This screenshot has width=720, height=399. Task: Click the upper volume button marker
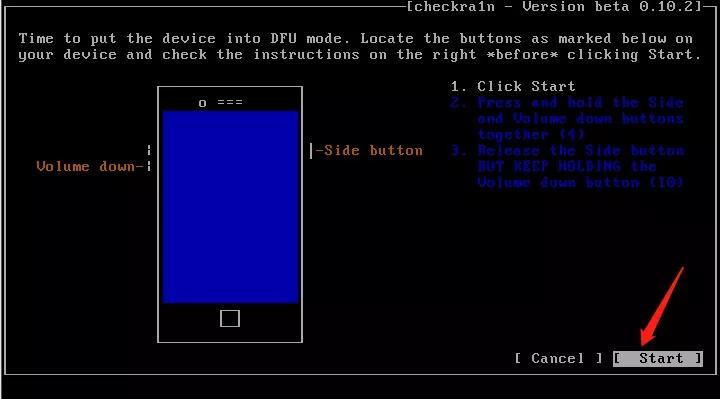click(x=149, y=150)
